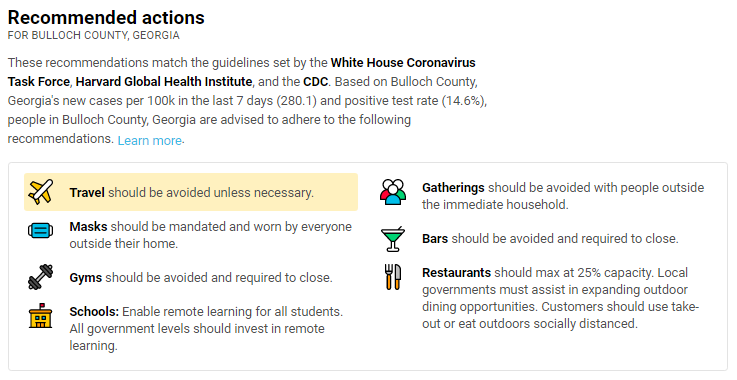The height and width of the screenshot is (380, 737).
Task: Click the Gyms recommendation text
Action: pyautogui.click(x=201, y=277)
